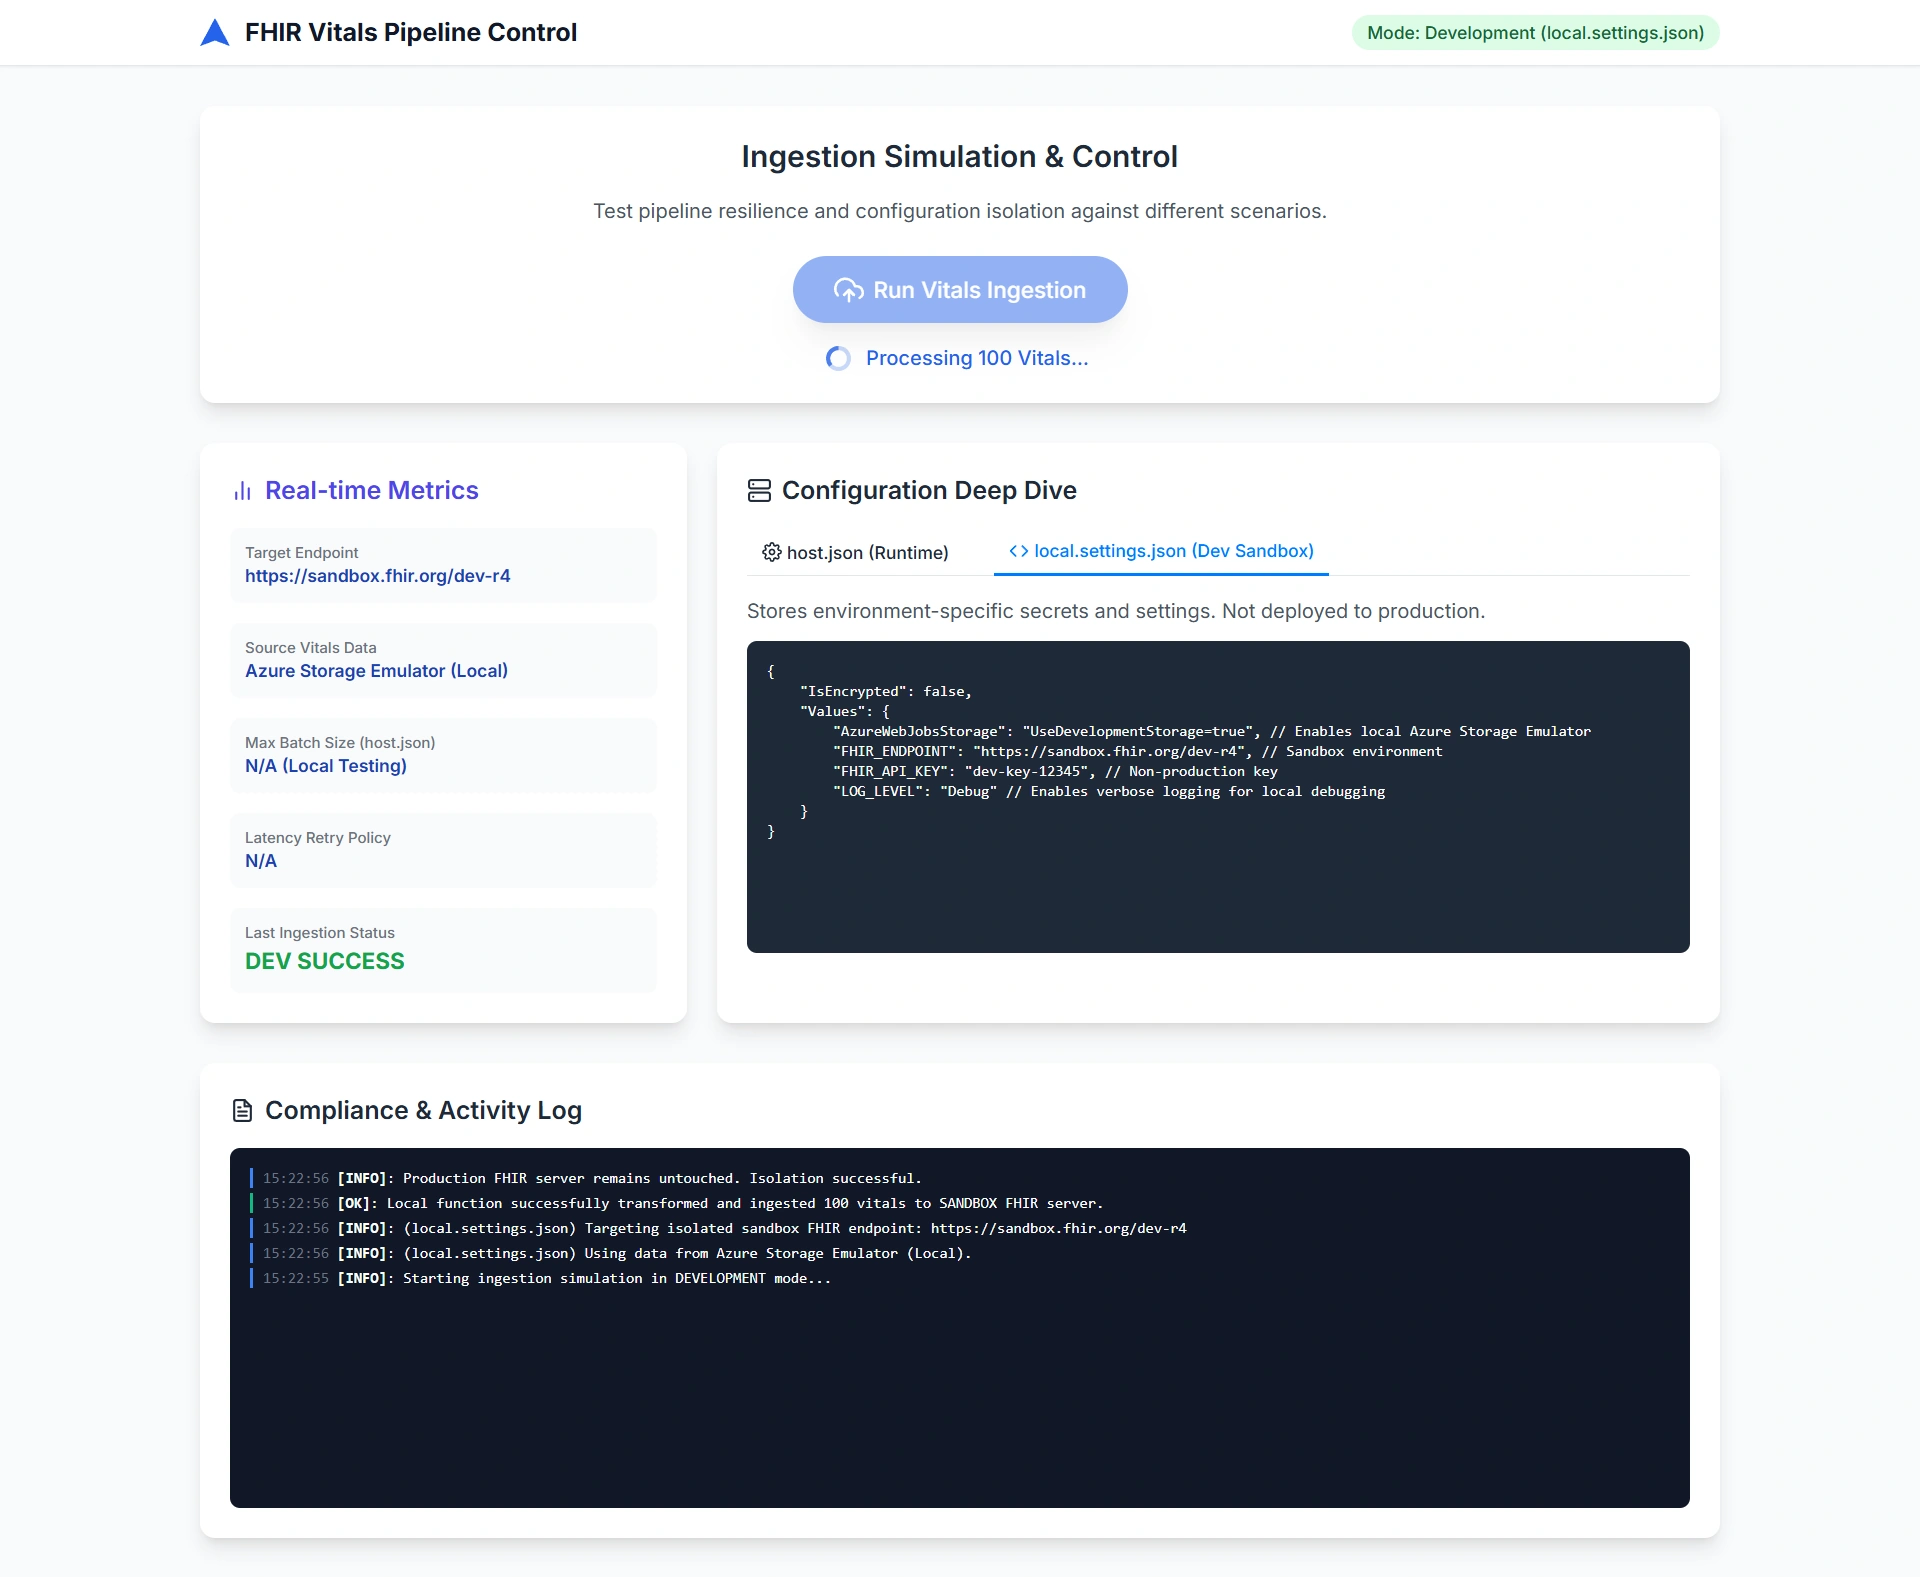Select local.settings.json (Dev Sandbox) tab
The image size is (1920, 1577).
pos(1161,551)
